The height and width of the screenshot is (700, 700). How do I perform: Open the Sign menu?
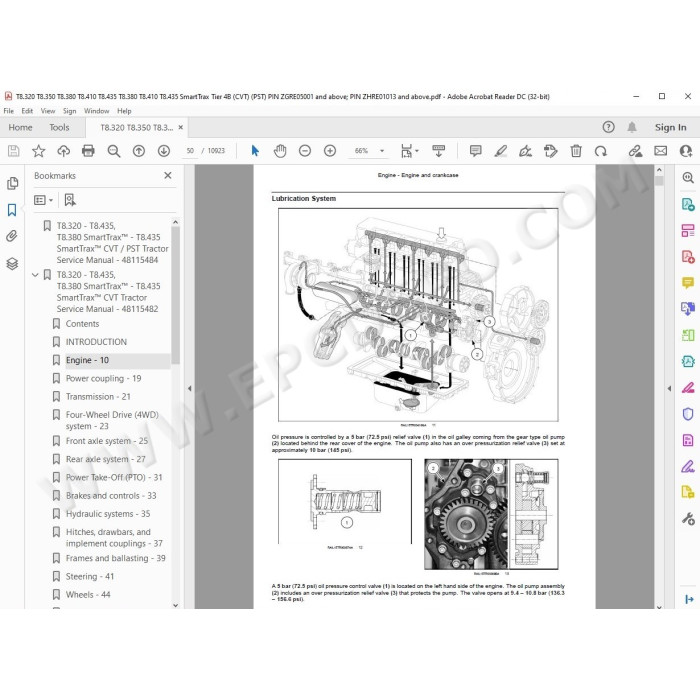click(69, 111)
